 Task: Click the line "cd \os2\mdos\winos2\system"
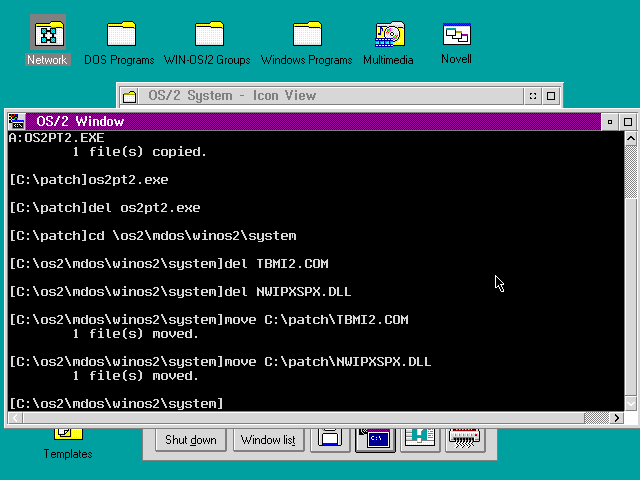[192, 236]
